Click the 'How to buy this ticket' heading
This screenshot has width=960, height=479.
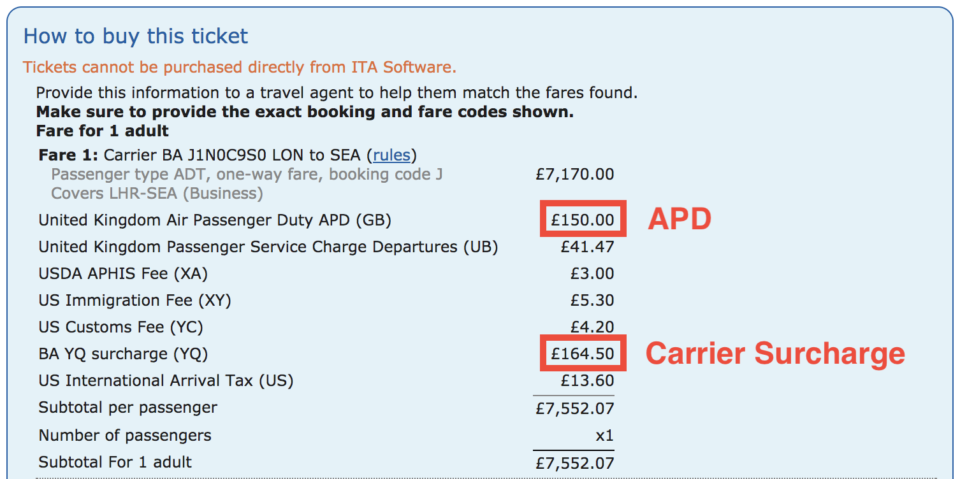[136, 36]
